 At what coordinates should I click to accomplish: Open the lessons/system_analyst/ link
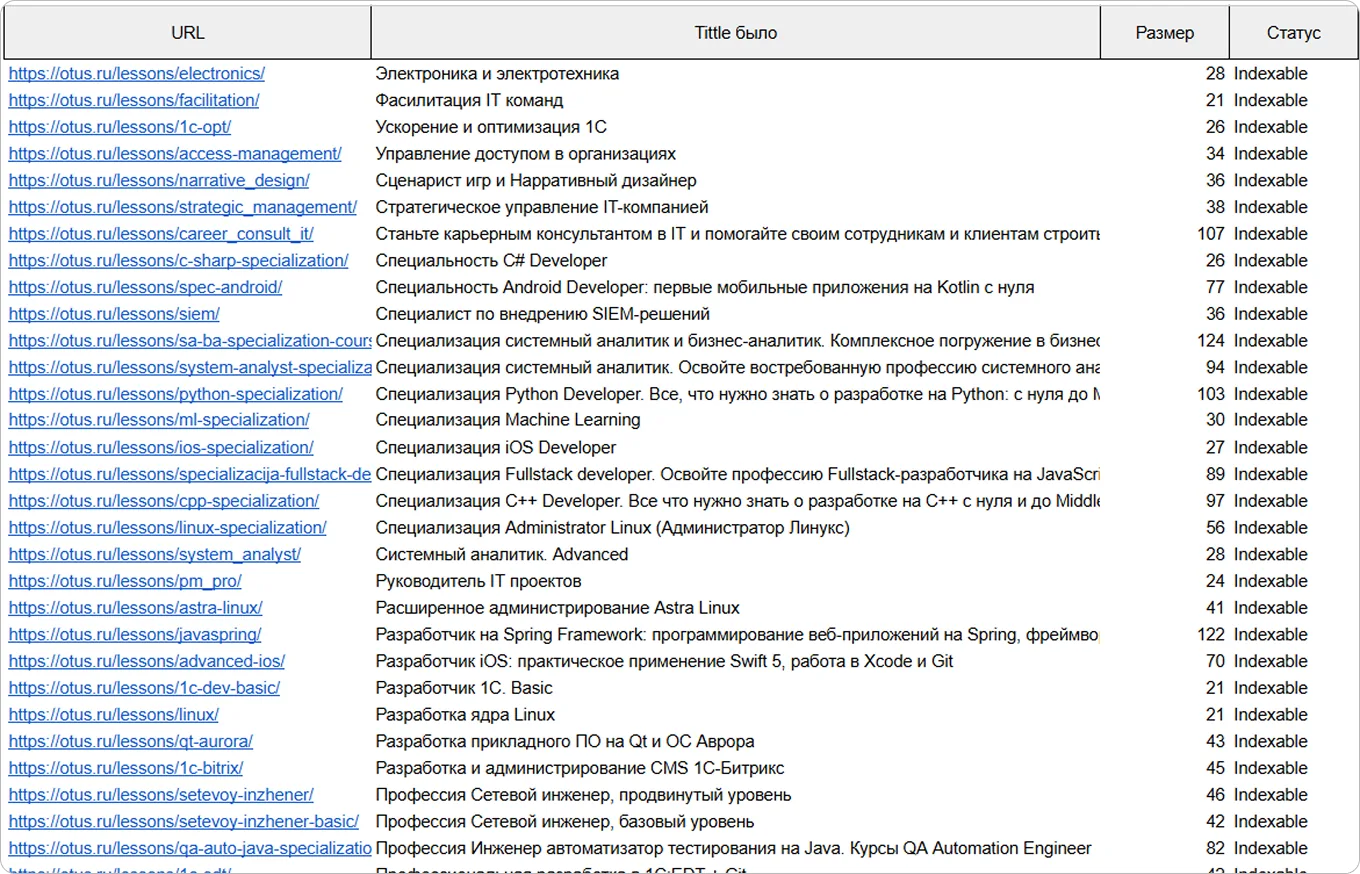(x=155, y=554)
